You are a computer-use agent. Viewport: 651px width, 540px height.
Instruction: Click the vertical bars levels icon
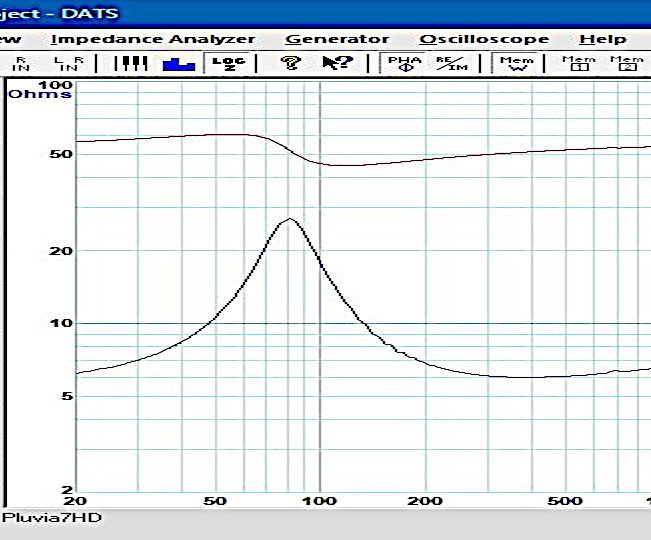pos(130,64)
